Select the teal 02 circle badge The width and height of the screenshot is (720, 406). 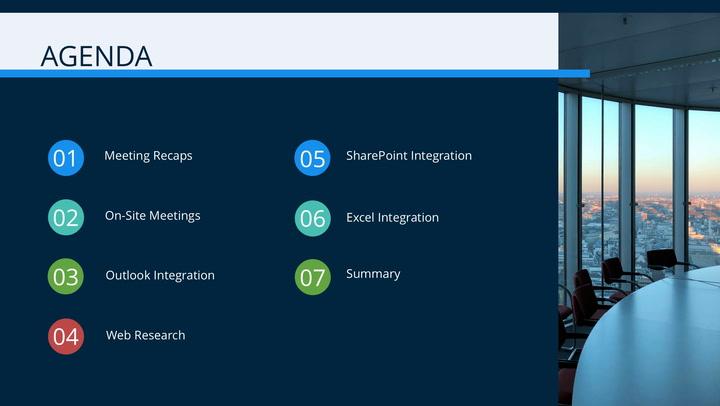coord(65,218)
